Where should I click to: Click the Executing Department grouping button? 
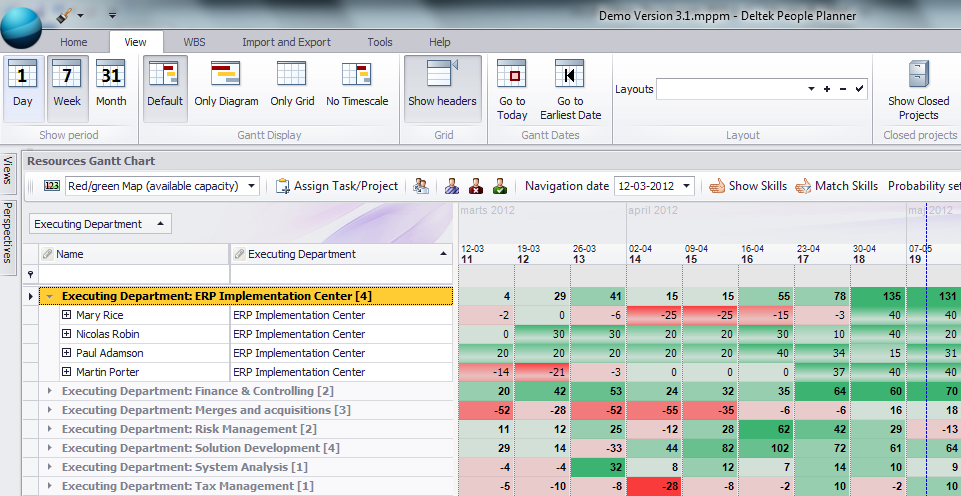[x=100, y=224]
